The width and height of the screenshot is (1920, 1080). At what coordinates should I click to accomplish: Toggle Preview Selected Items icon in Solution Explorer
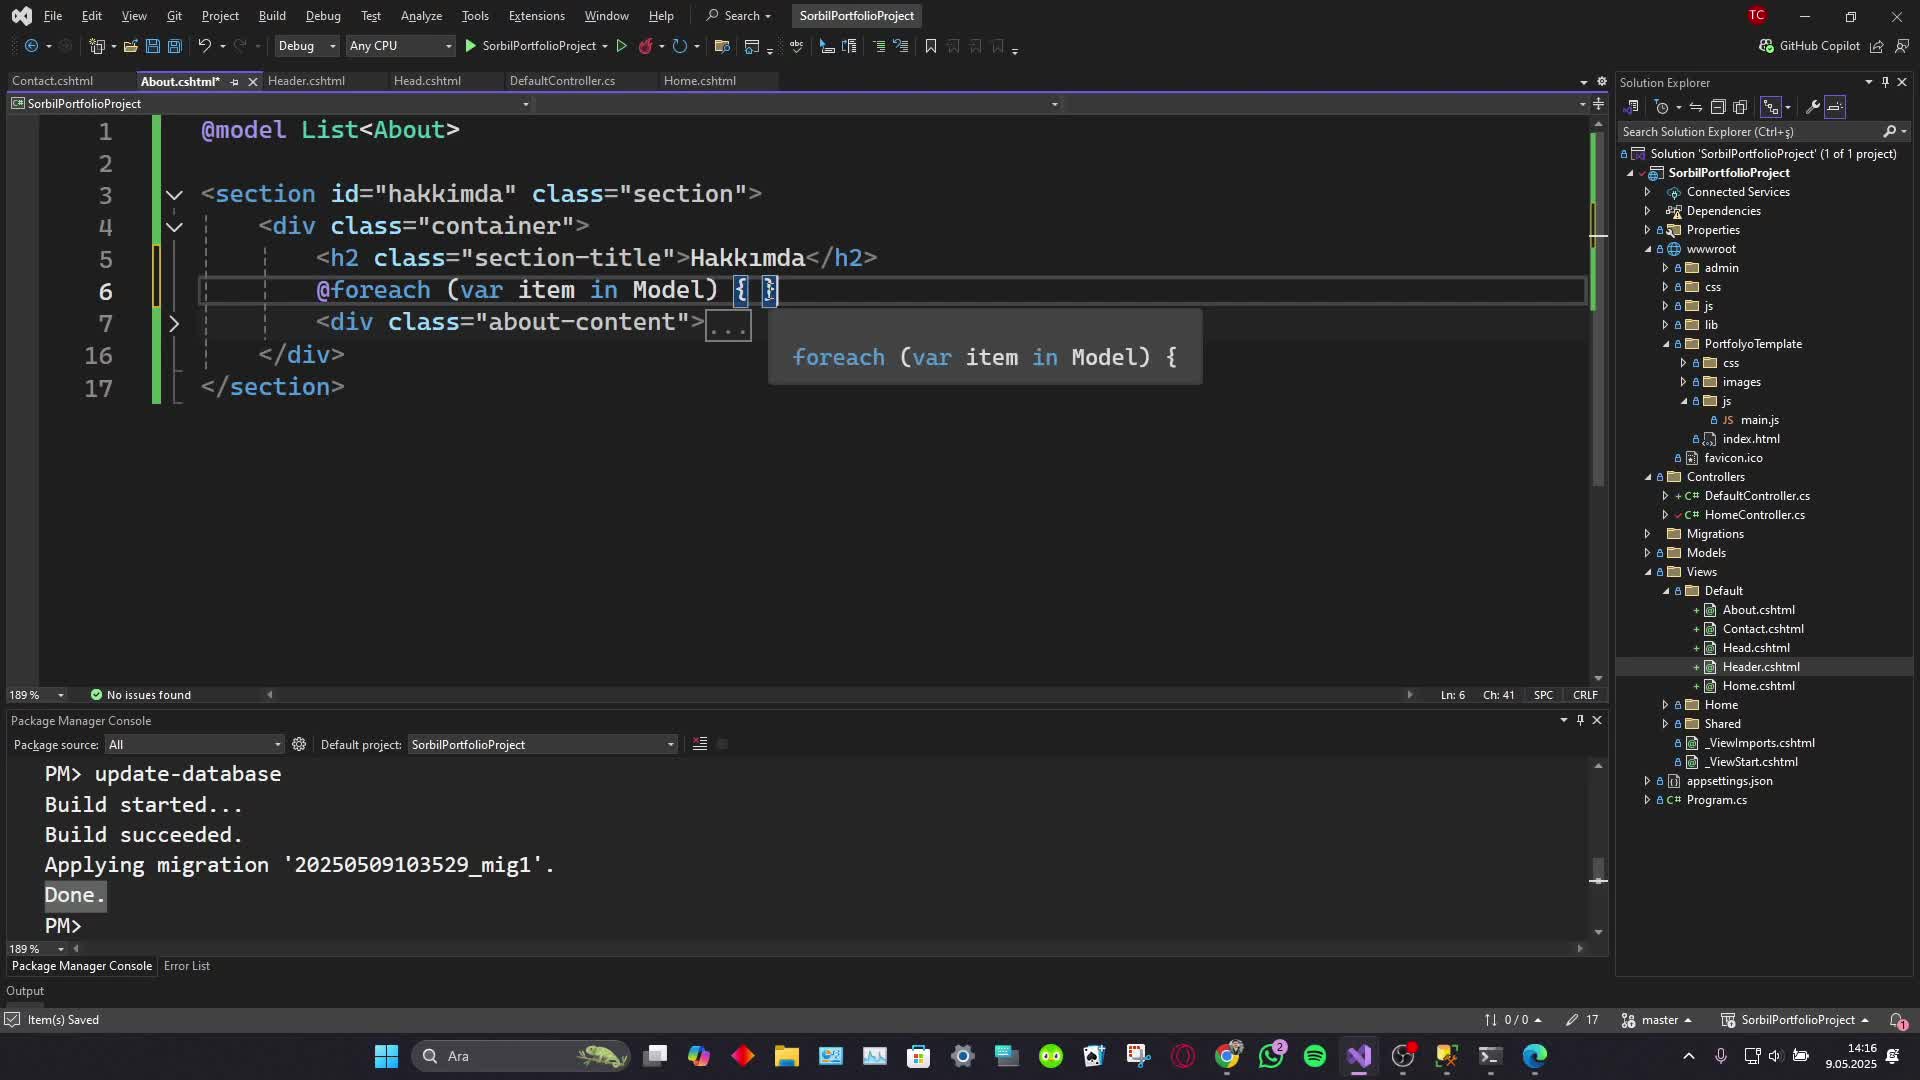tap(1835, 107)
